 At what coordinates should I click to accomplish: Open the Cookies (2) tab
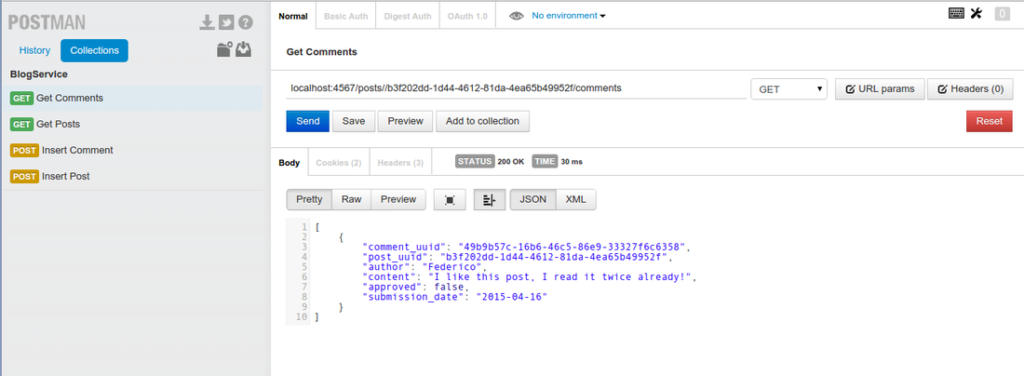tap(339, 163)
